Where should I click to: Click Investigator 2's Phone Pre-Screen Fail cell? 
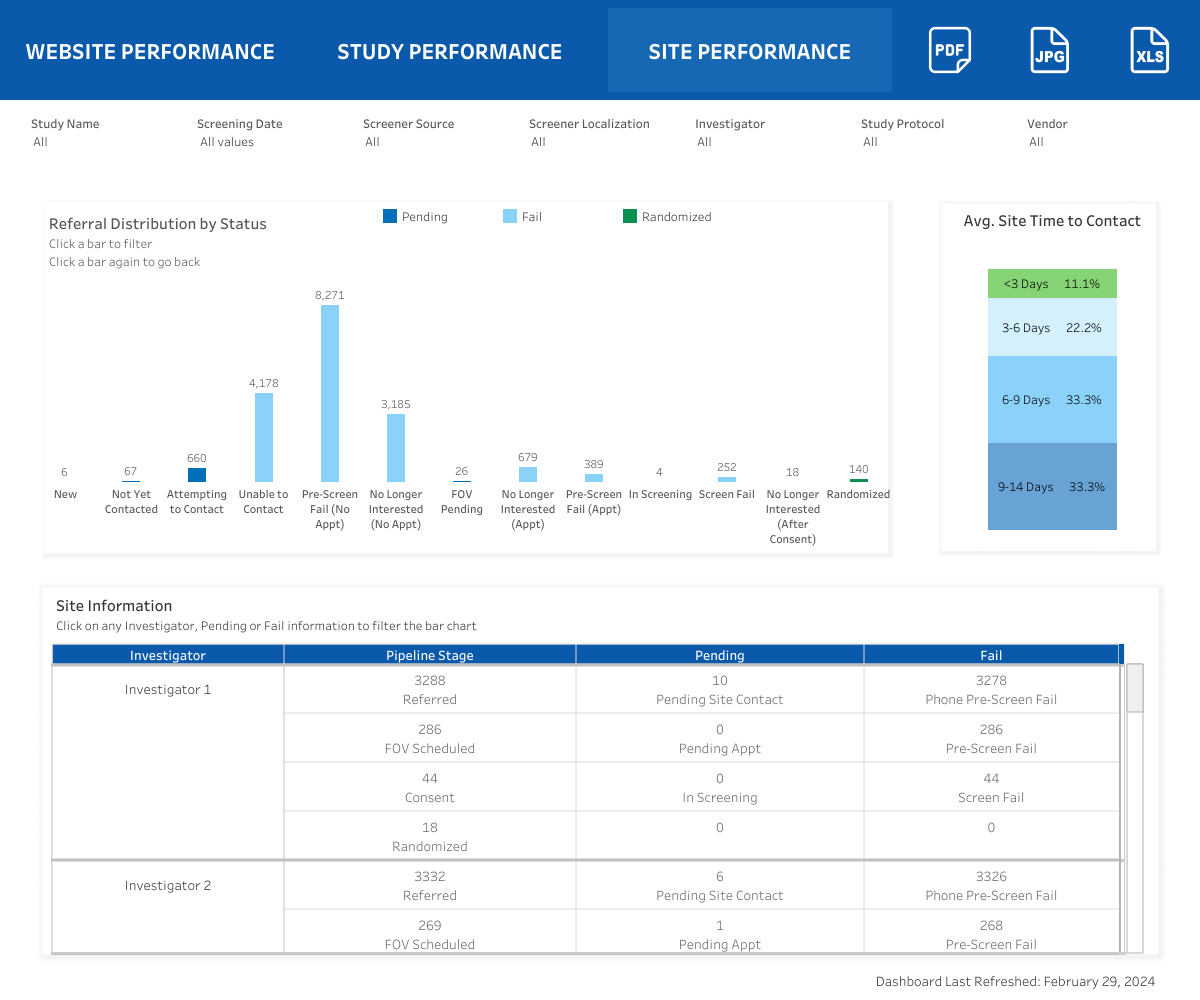pos(991,885)
